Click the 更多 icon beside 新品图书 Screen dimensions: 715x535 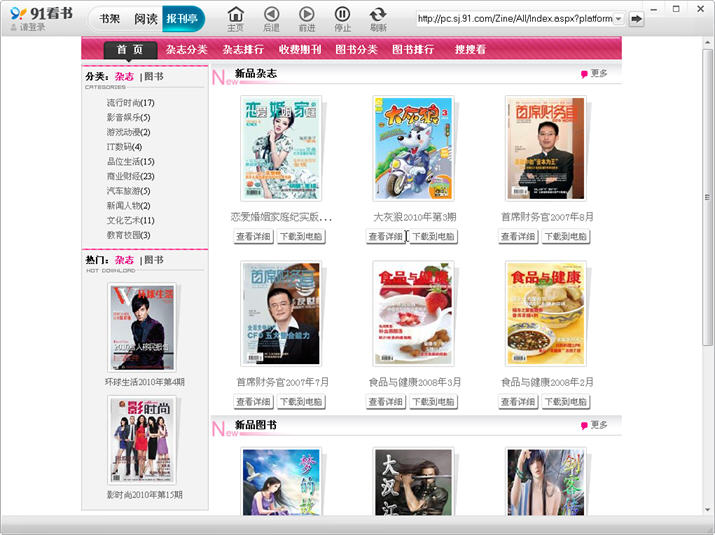[x=585, y=426]
